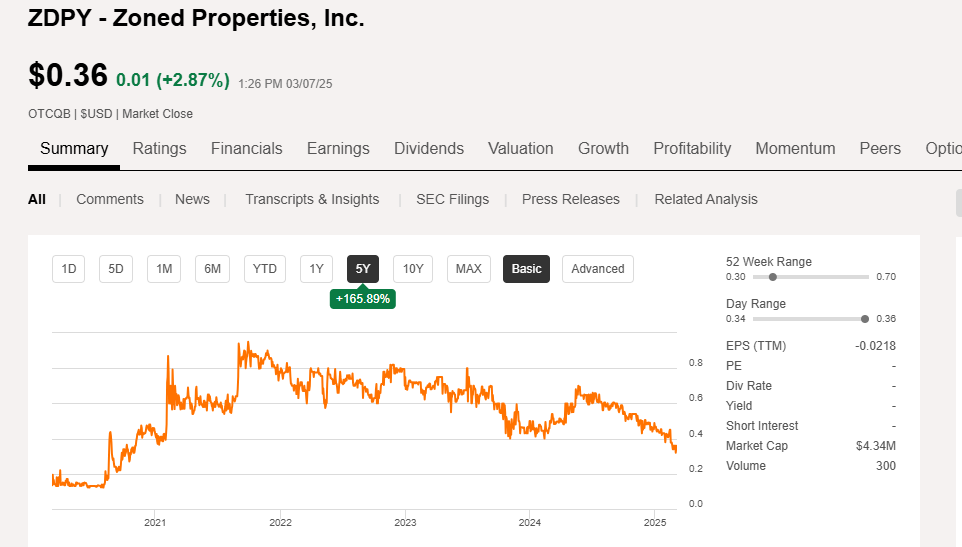Set chart range to 1D

[69, 268]
